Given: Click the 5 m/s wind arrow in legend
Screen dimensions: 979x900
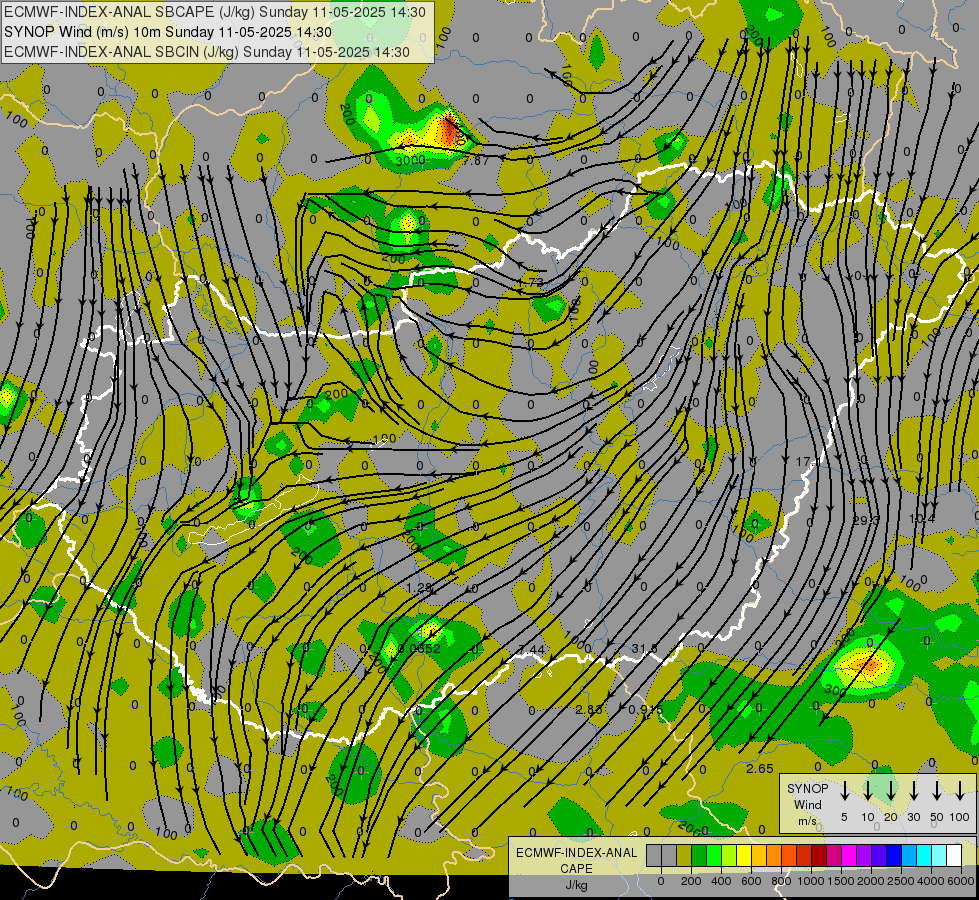Looking at the screenshot, I should 845,791.
